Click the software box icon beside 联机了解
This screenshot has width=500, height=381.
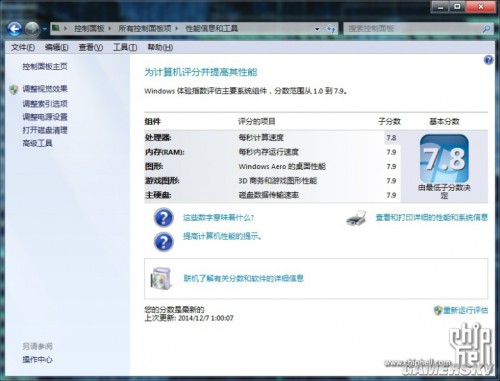click(161, 278)
